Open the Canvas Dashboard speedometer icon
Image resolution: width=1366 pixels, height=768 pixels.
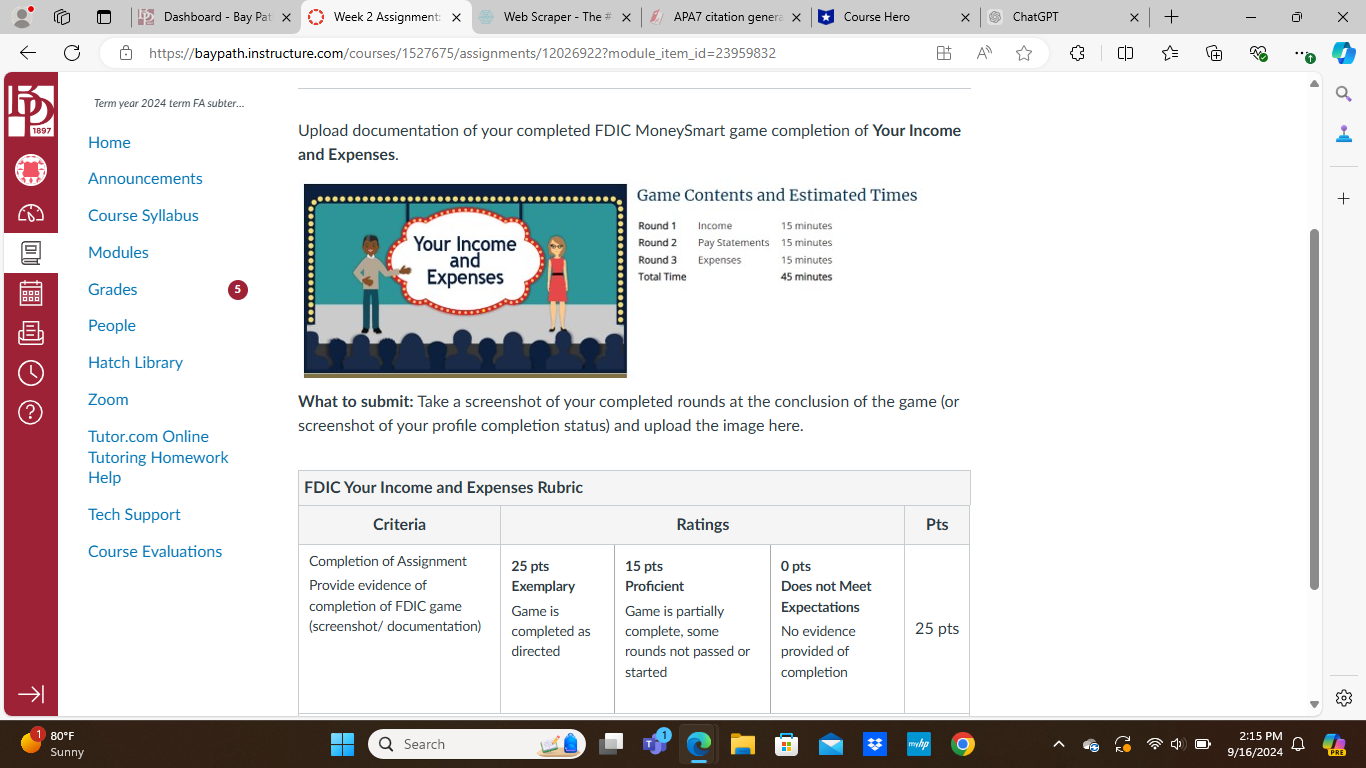click(x=31, y=212)
